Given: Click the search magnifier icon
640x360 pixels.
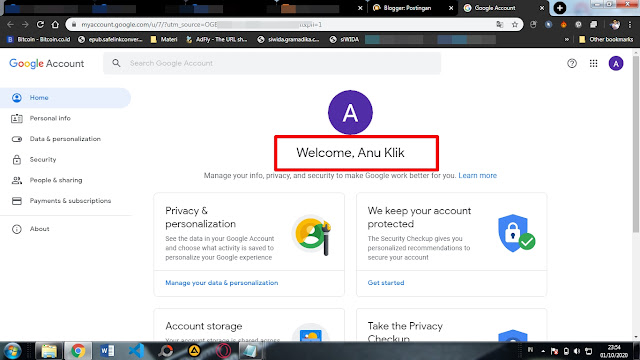Looking at the screenshot, I should [x=116, y=63].
